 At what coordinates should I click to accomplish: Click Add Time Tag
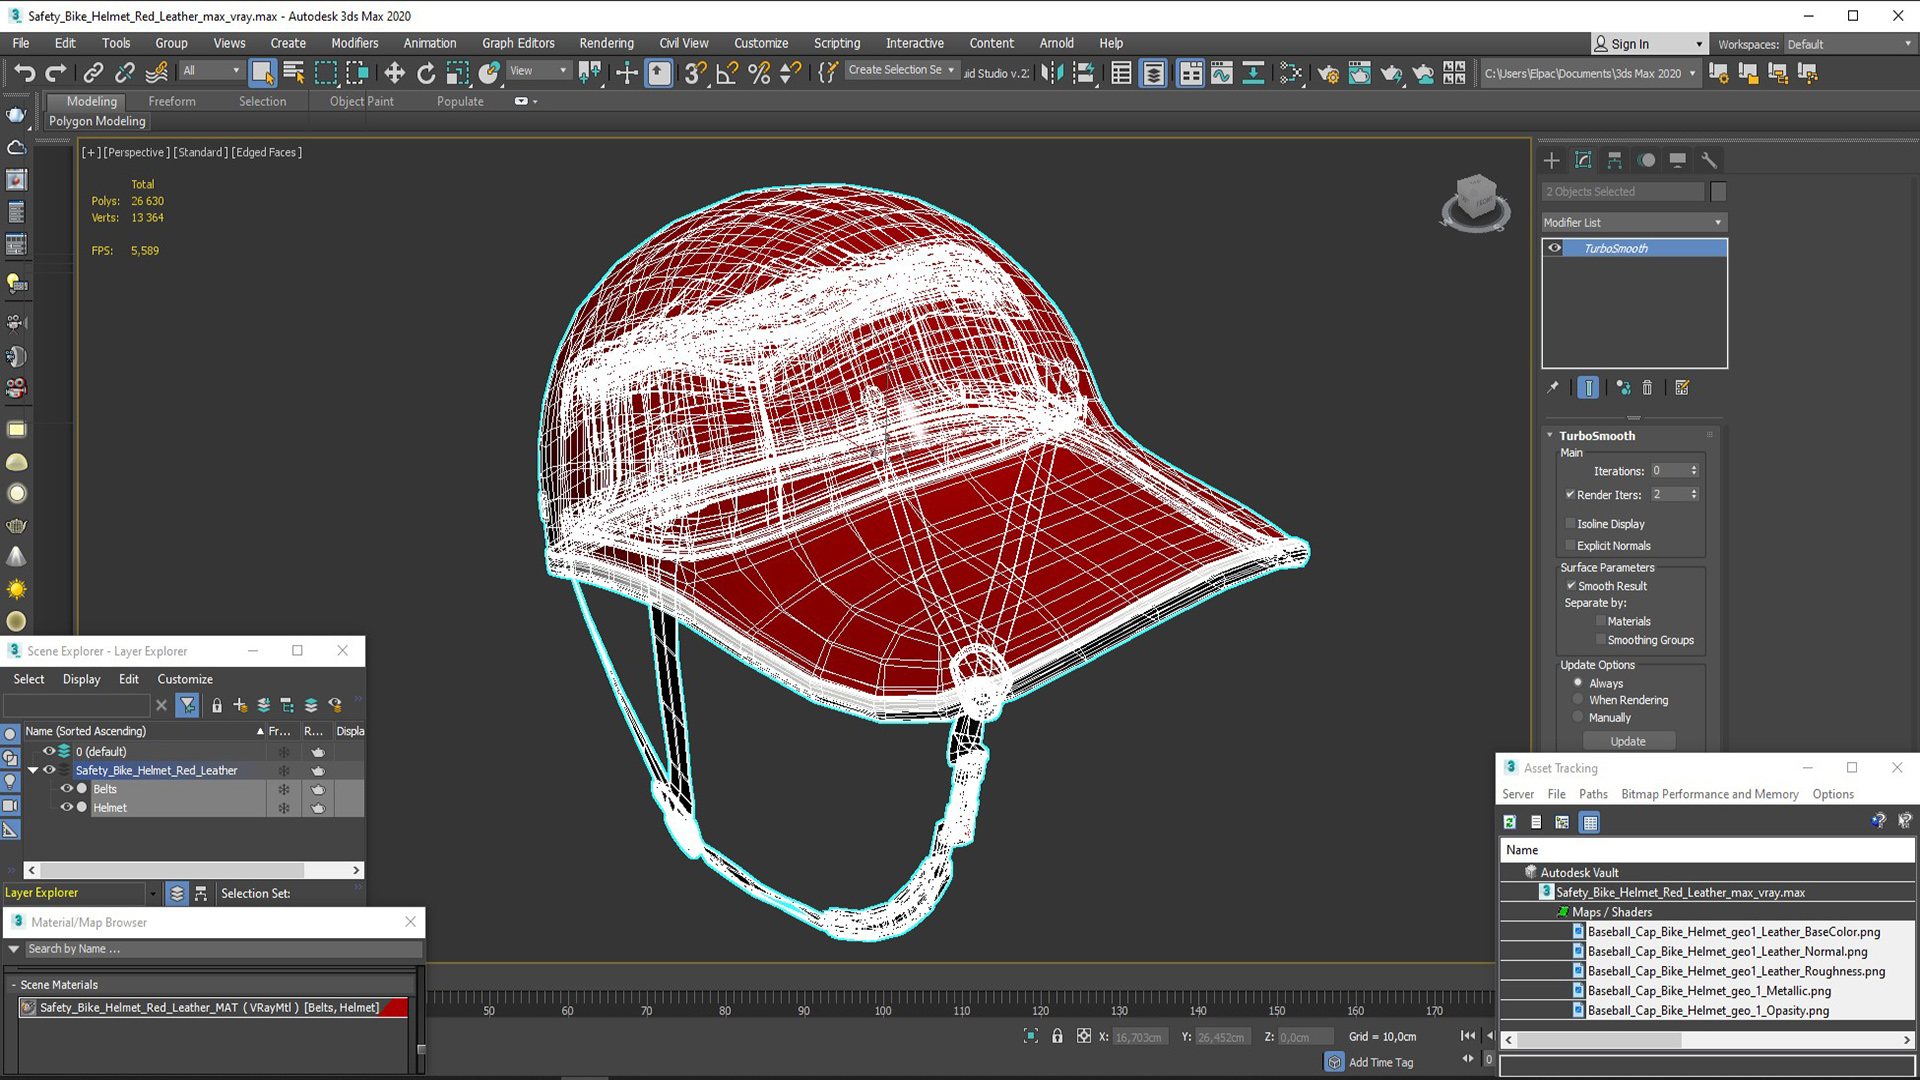1381,1062
